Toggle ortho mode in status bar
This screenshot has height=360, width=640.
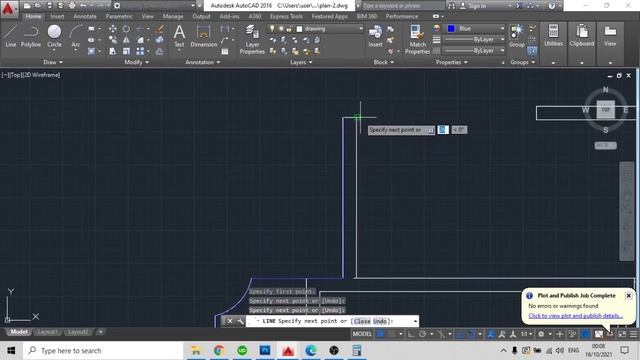point(411,334)
